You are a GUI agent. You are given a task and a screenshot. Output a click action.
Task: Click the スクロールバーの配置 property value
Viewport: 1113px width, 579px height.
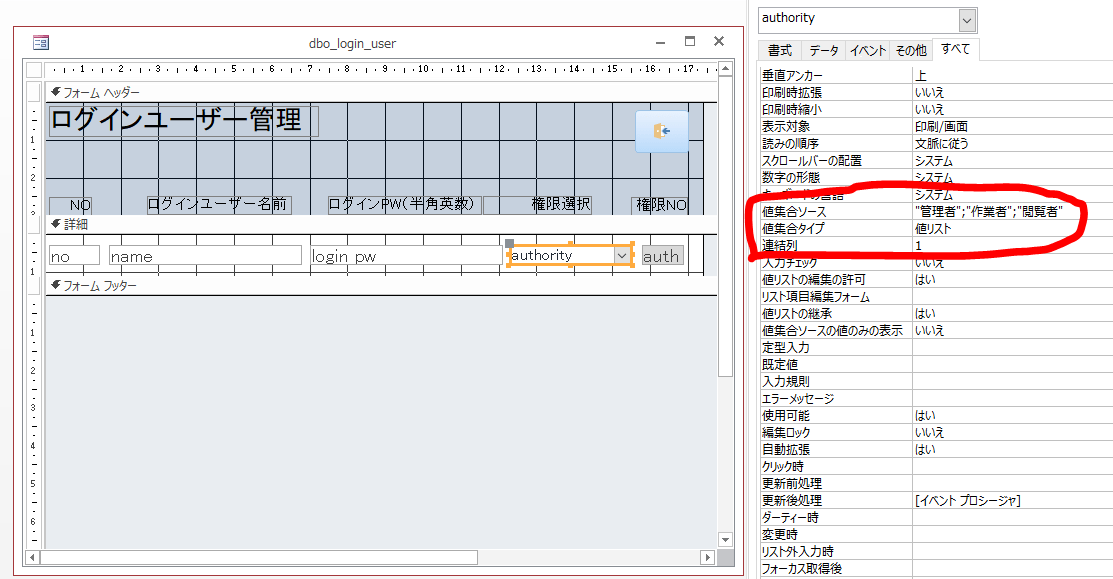tap(1012, 160)
